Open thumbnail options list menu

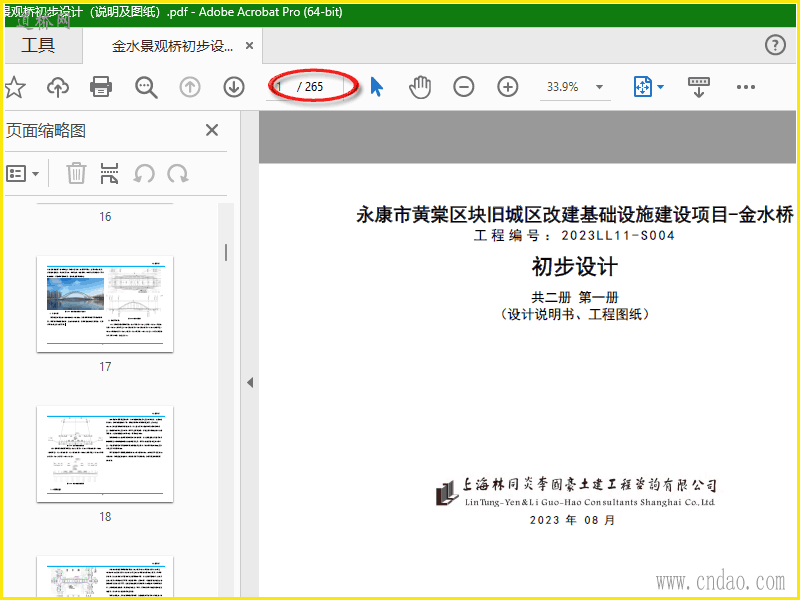coord(22,173)
